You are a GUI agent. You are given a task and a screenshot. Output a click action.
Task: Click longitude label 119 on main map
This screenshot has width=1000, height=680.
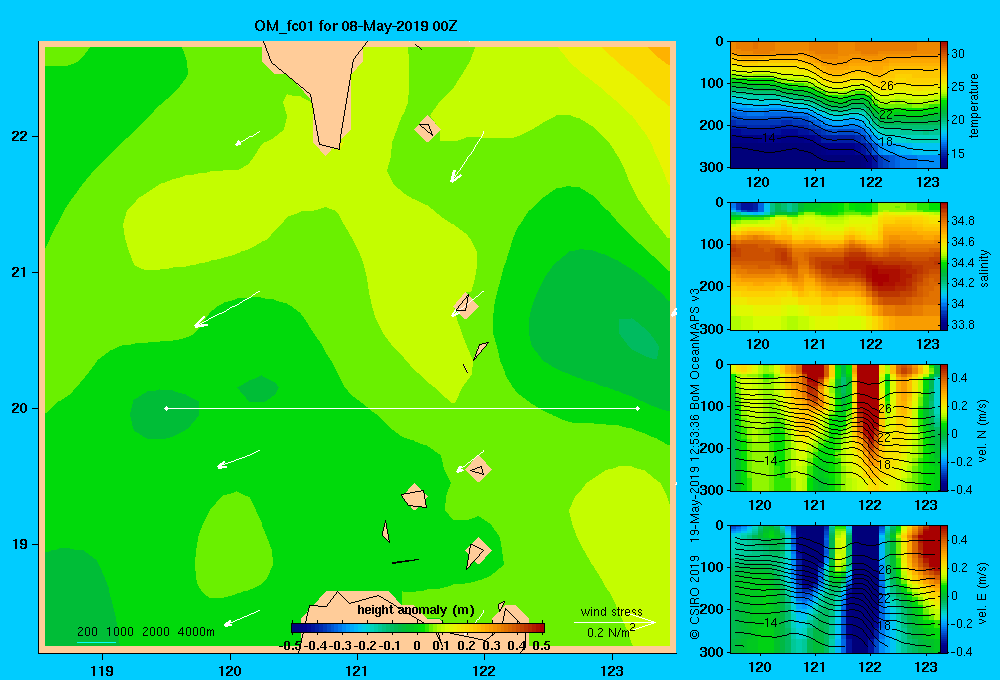[102, 670]
